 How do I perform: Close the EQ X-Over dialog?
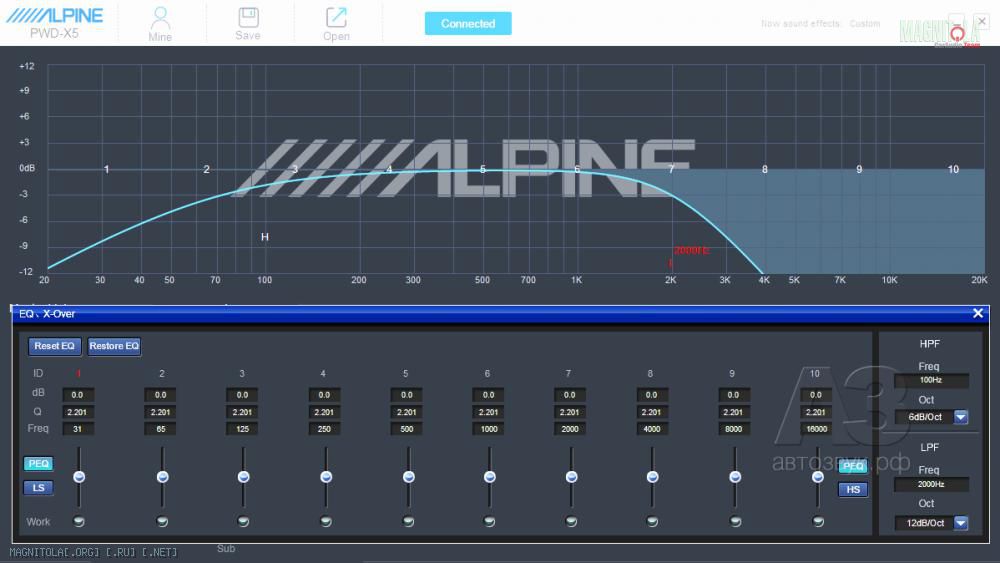[978, 313]
